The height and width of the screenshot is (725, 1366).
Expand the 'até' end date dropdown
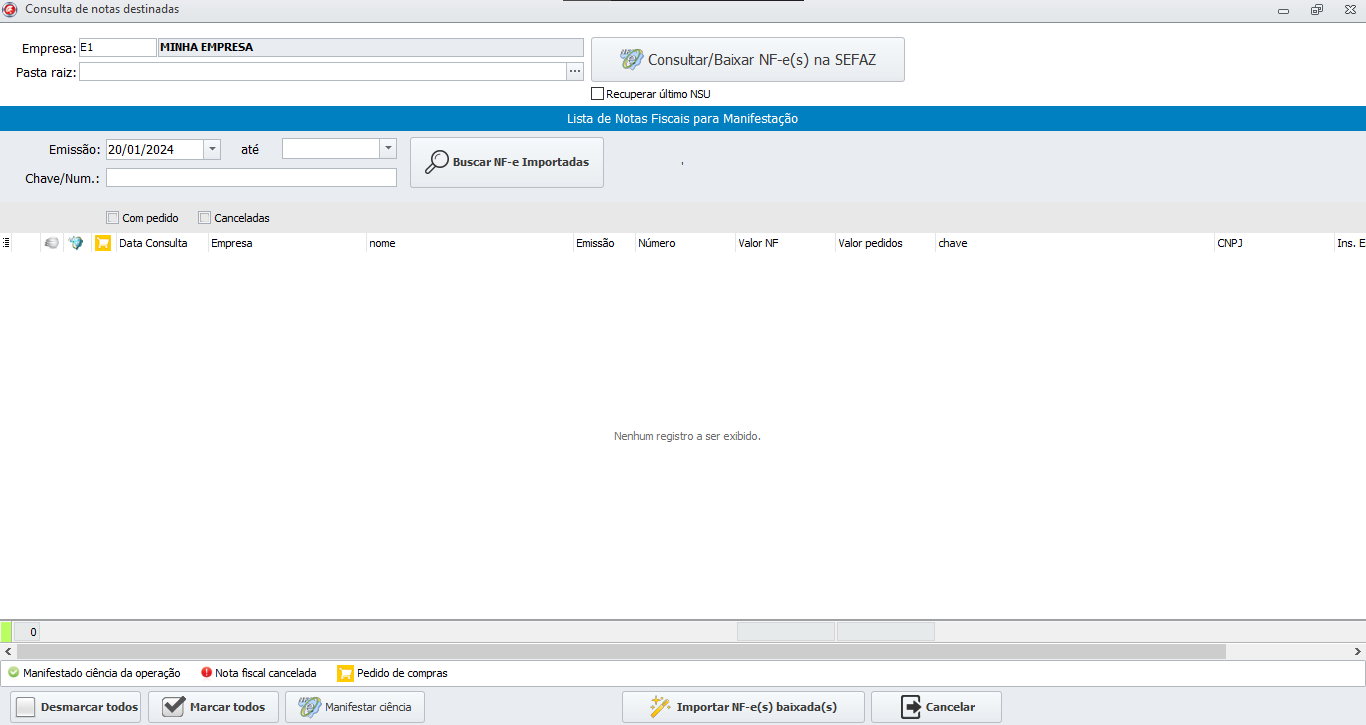coord(388,149)
